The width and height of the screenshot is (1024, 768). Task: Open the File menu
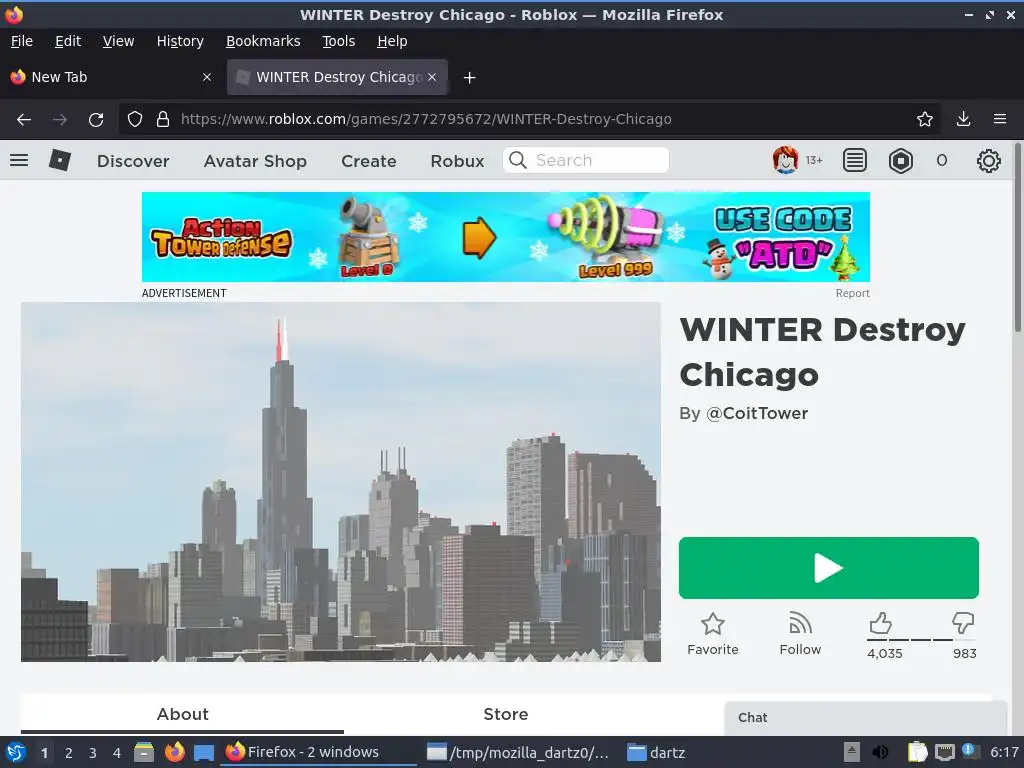coord(22,41)
